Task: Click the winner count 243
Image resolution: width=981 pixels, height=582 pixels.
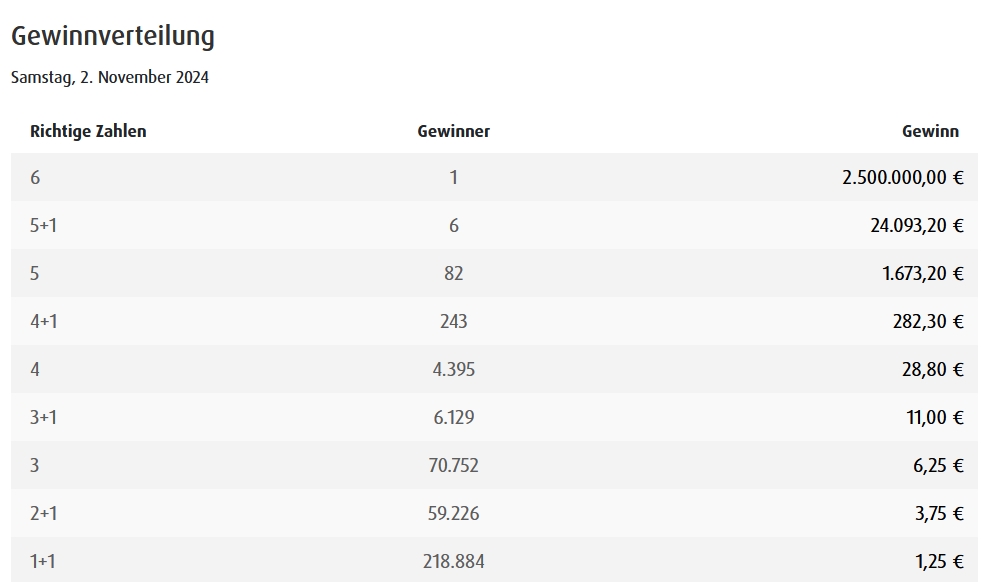Action: [x=454, y=322]
